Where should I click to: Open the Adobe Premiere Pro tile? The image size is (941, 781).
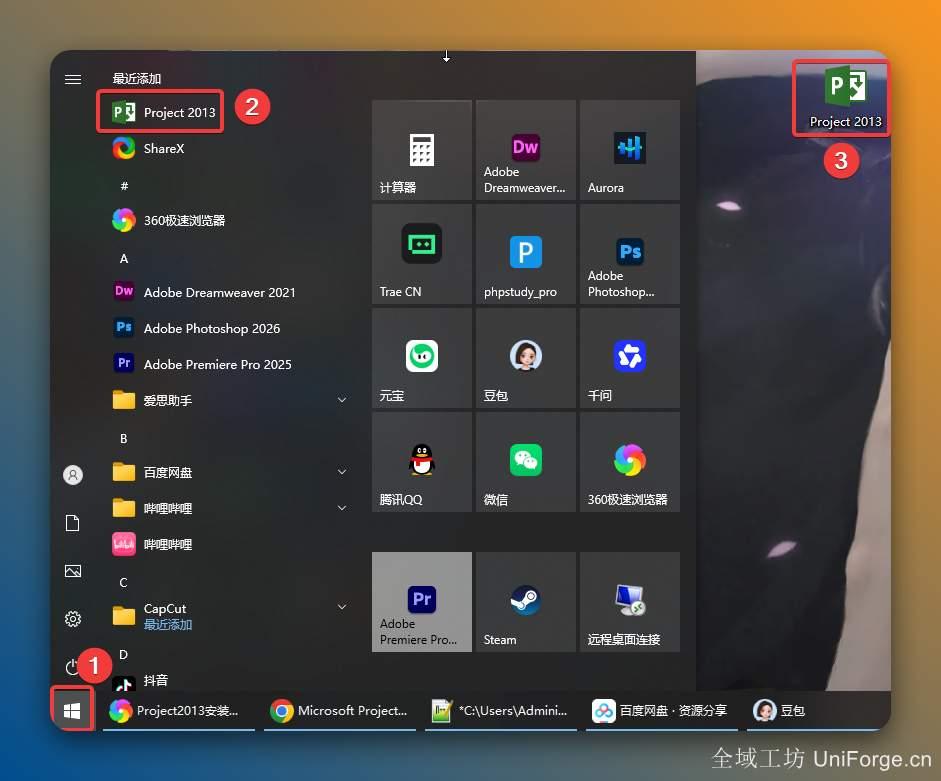pos(422,602)
